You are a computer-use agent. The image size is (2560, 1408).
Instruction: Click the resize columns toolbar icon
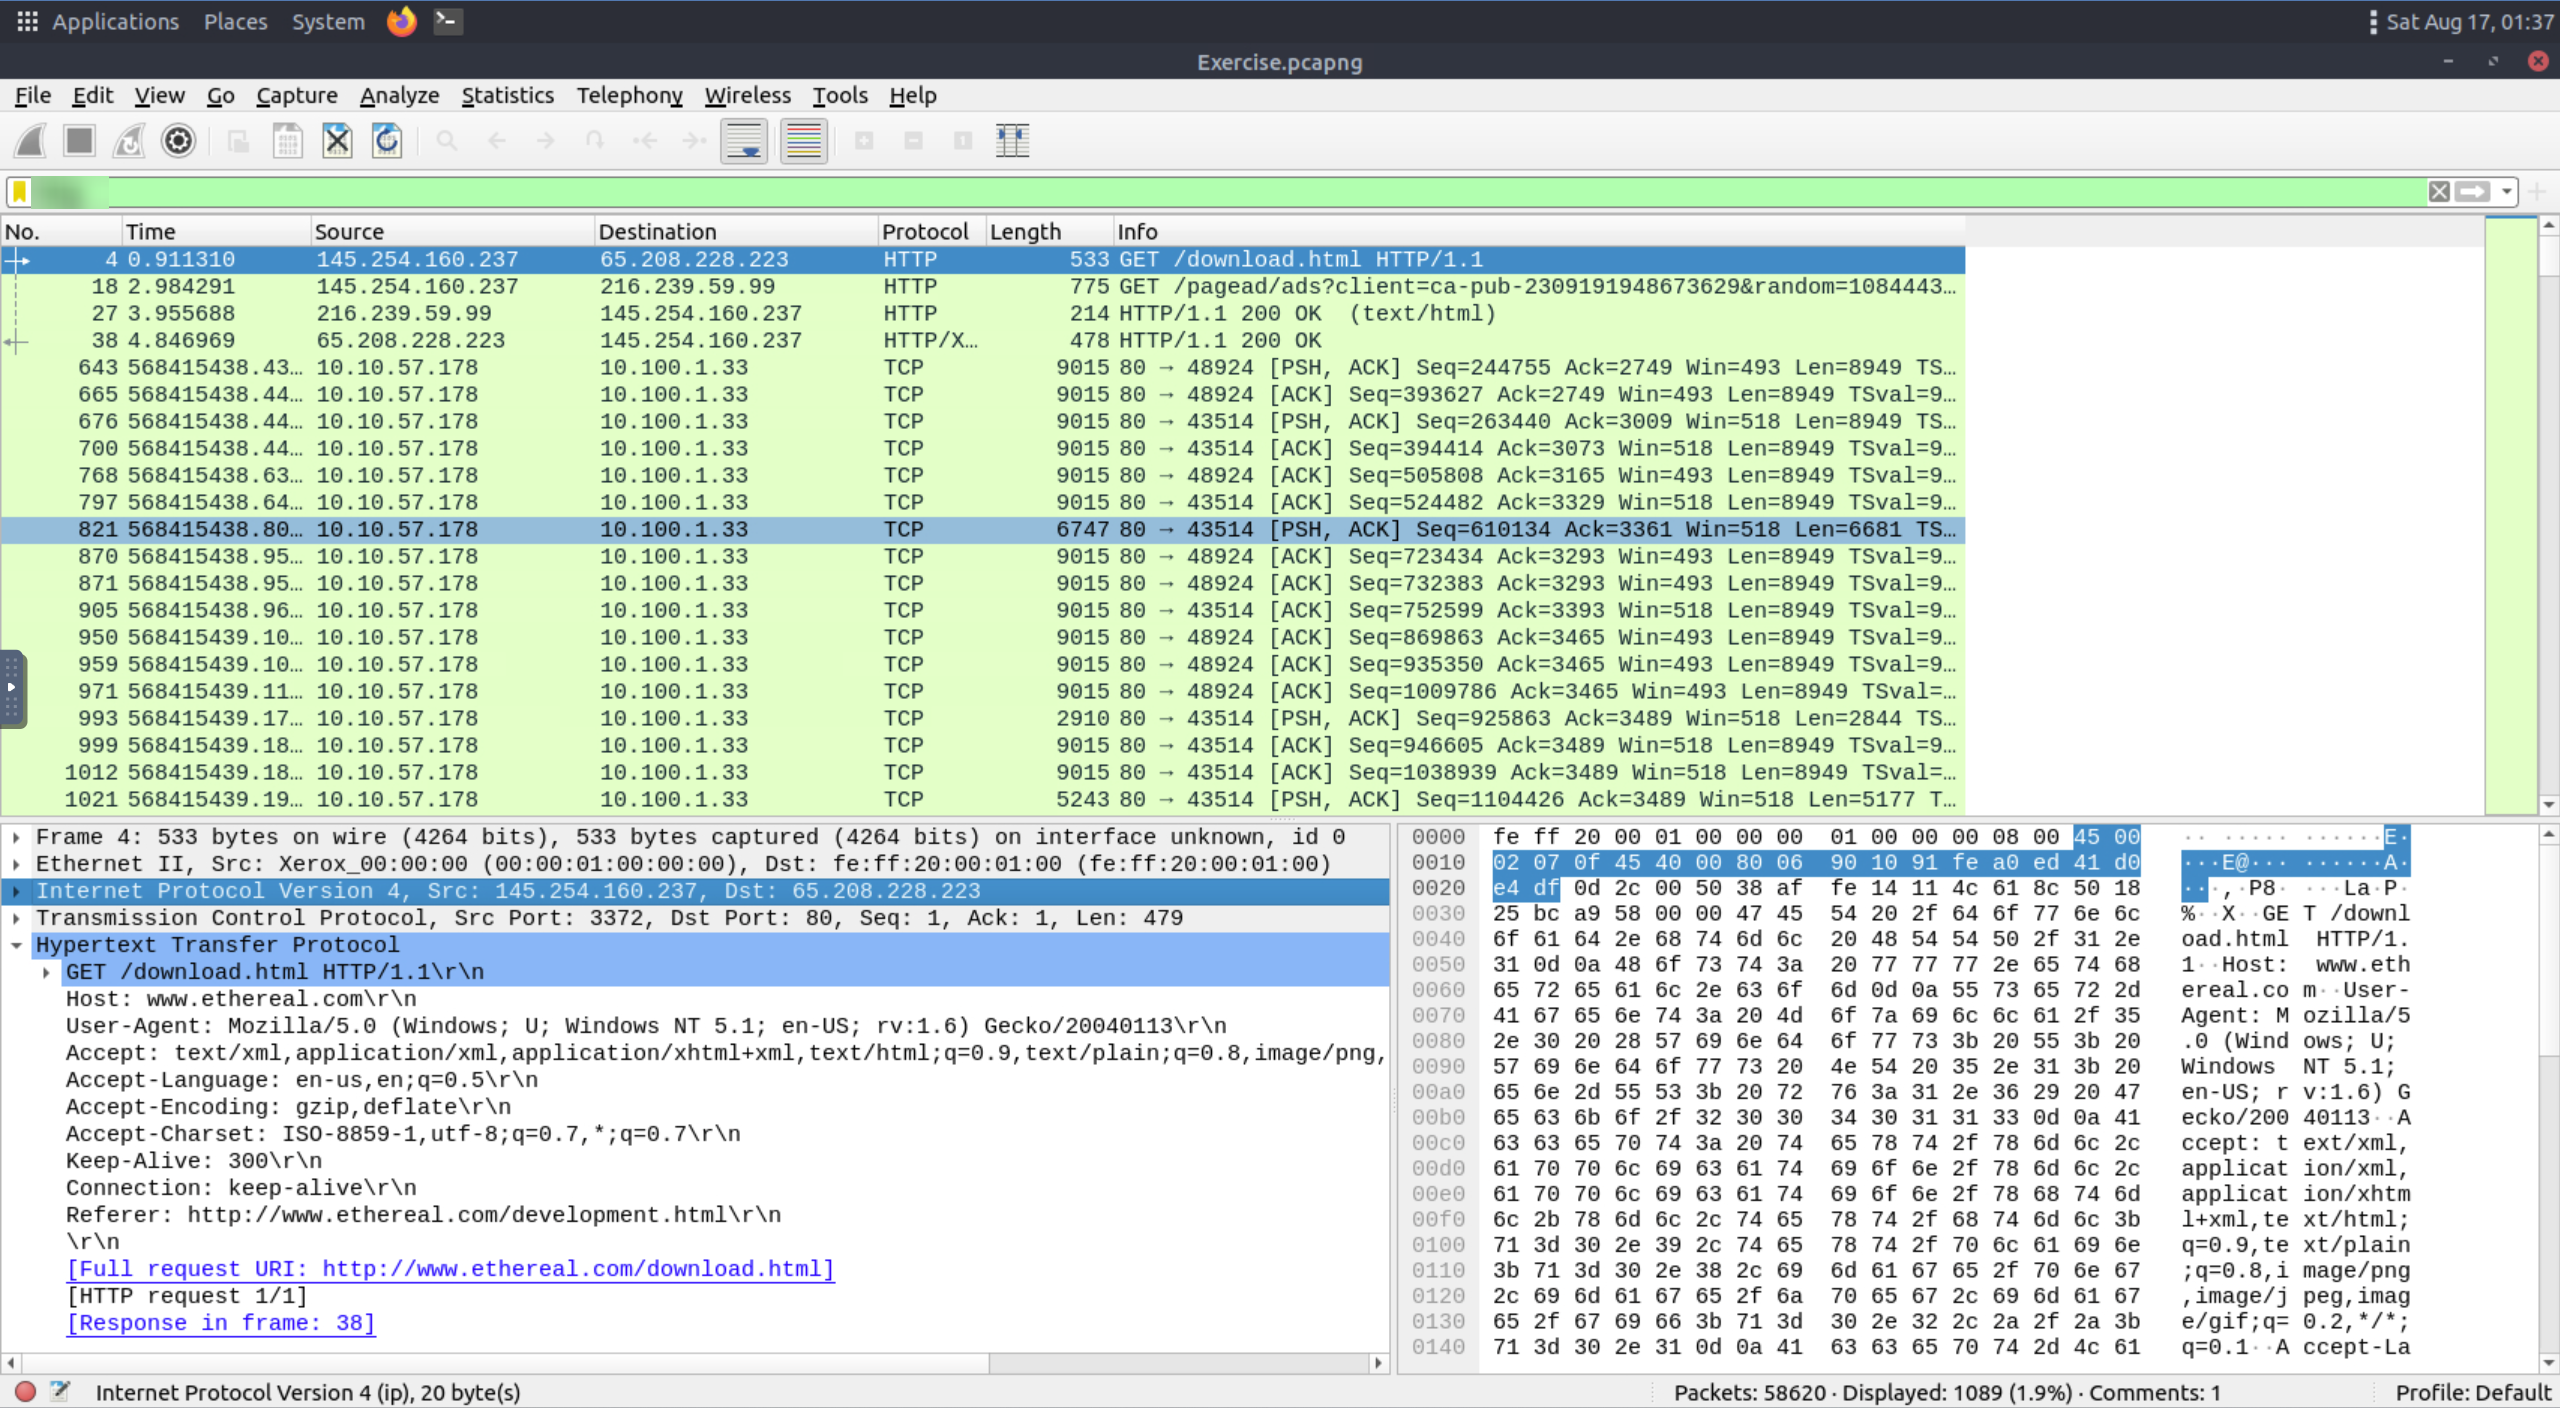pyautogui.click(x=1012, y=141)
